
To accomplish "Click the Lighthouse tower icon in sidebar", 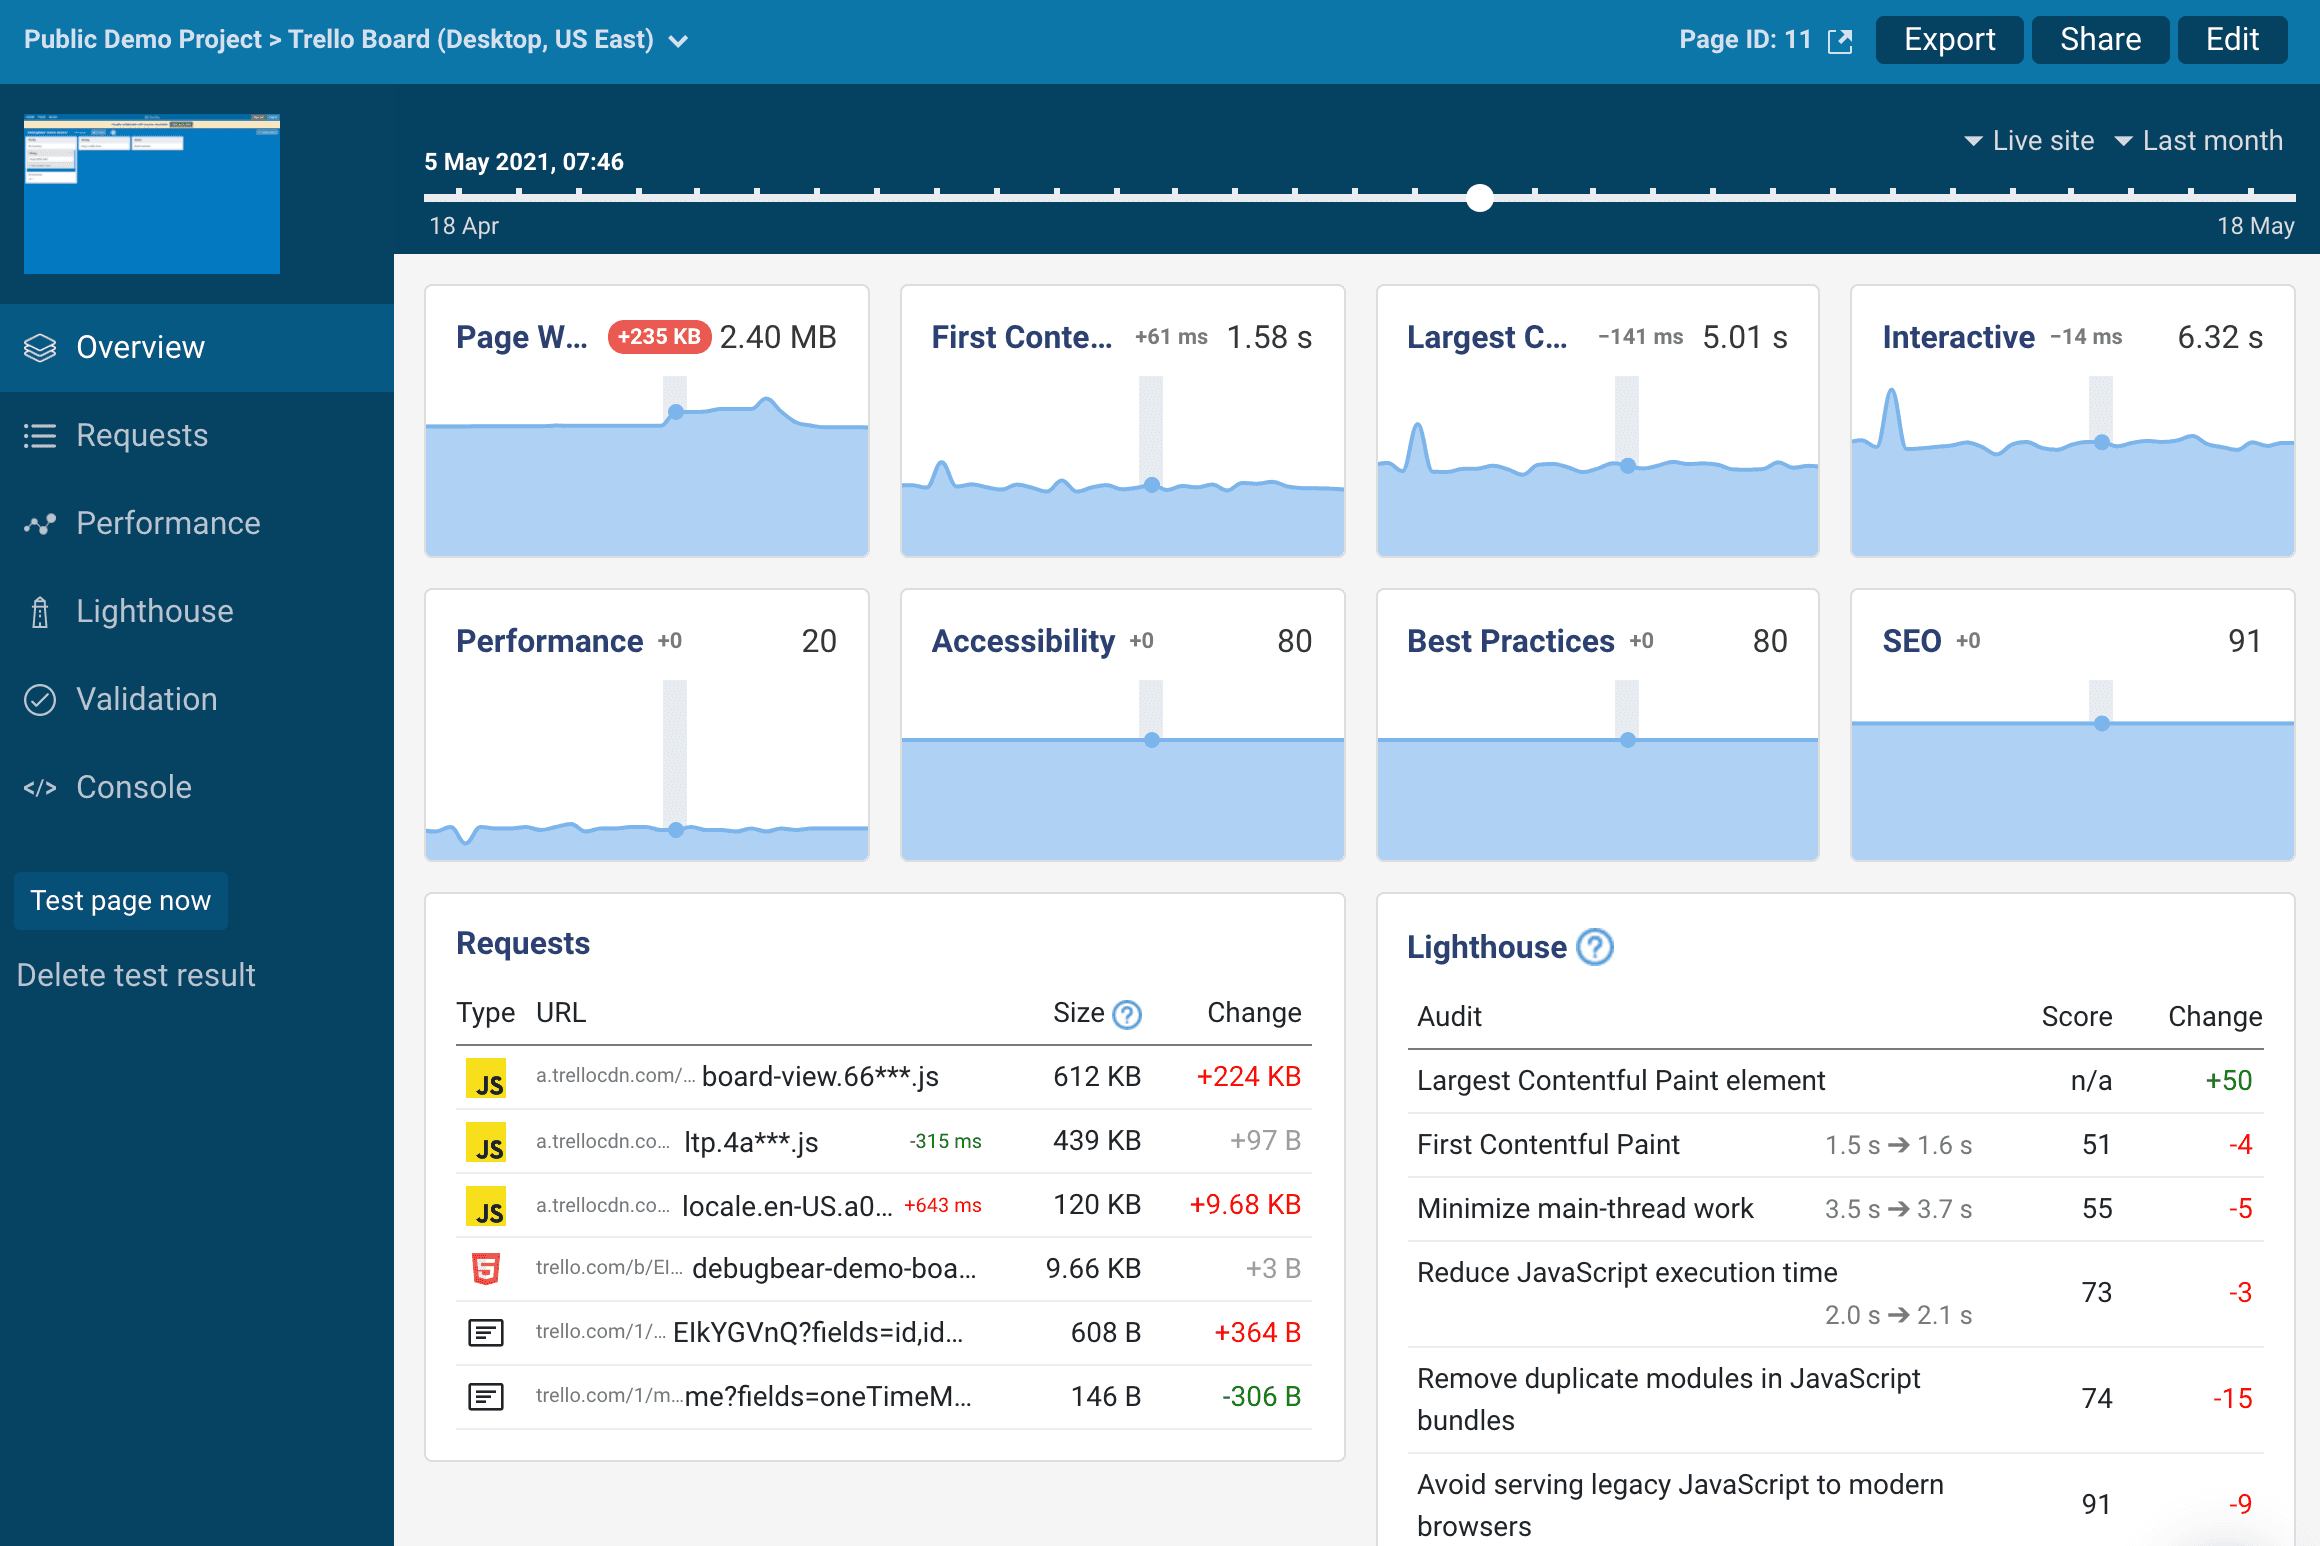I will 40,612.
